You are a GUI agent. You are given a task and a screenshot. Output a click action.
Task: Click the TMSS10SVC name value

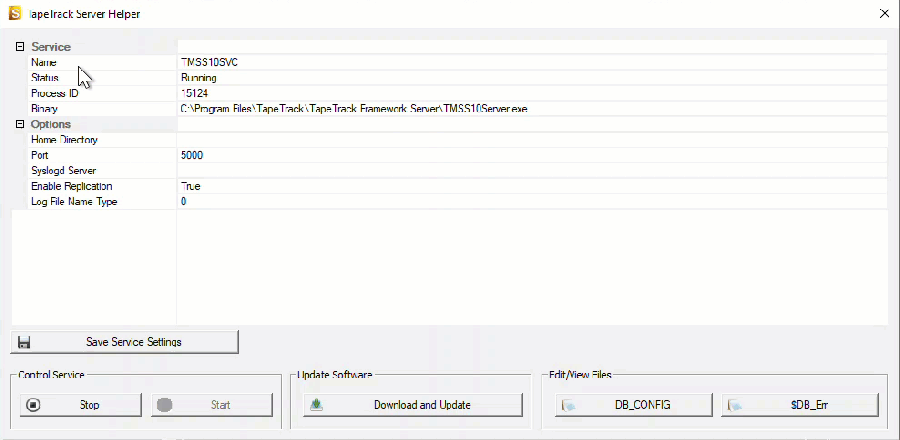[209, 63]
